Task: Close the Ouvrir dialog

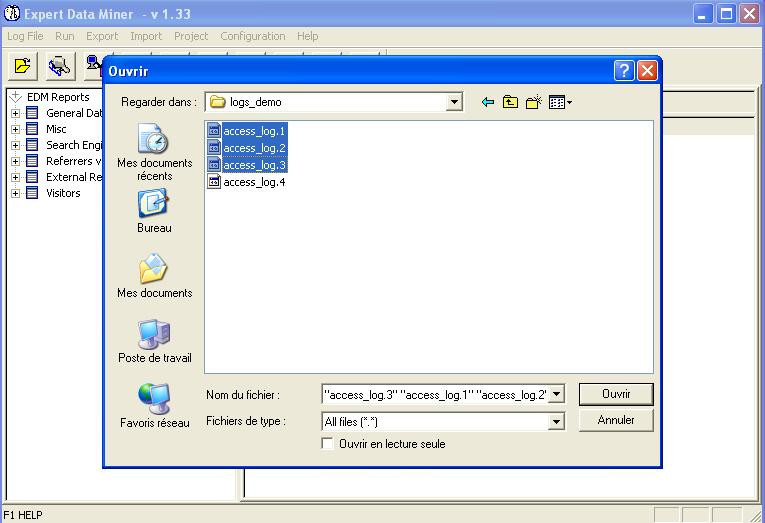Action: (647, 71)
